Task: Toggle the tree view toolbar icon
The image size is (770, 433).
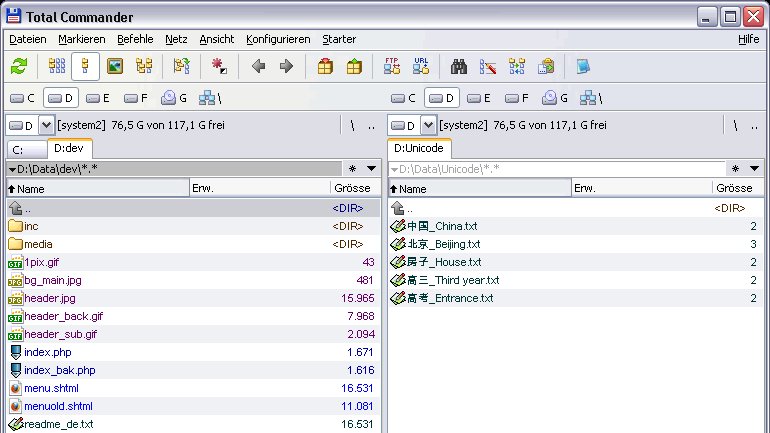Action: (144, 66)
